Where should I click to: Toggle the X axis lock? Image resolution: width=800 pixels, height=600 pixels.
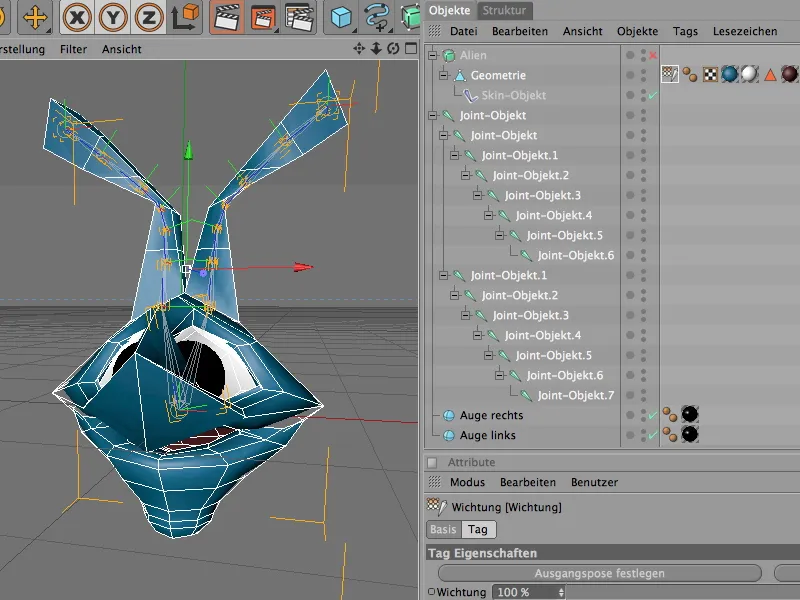77,17
